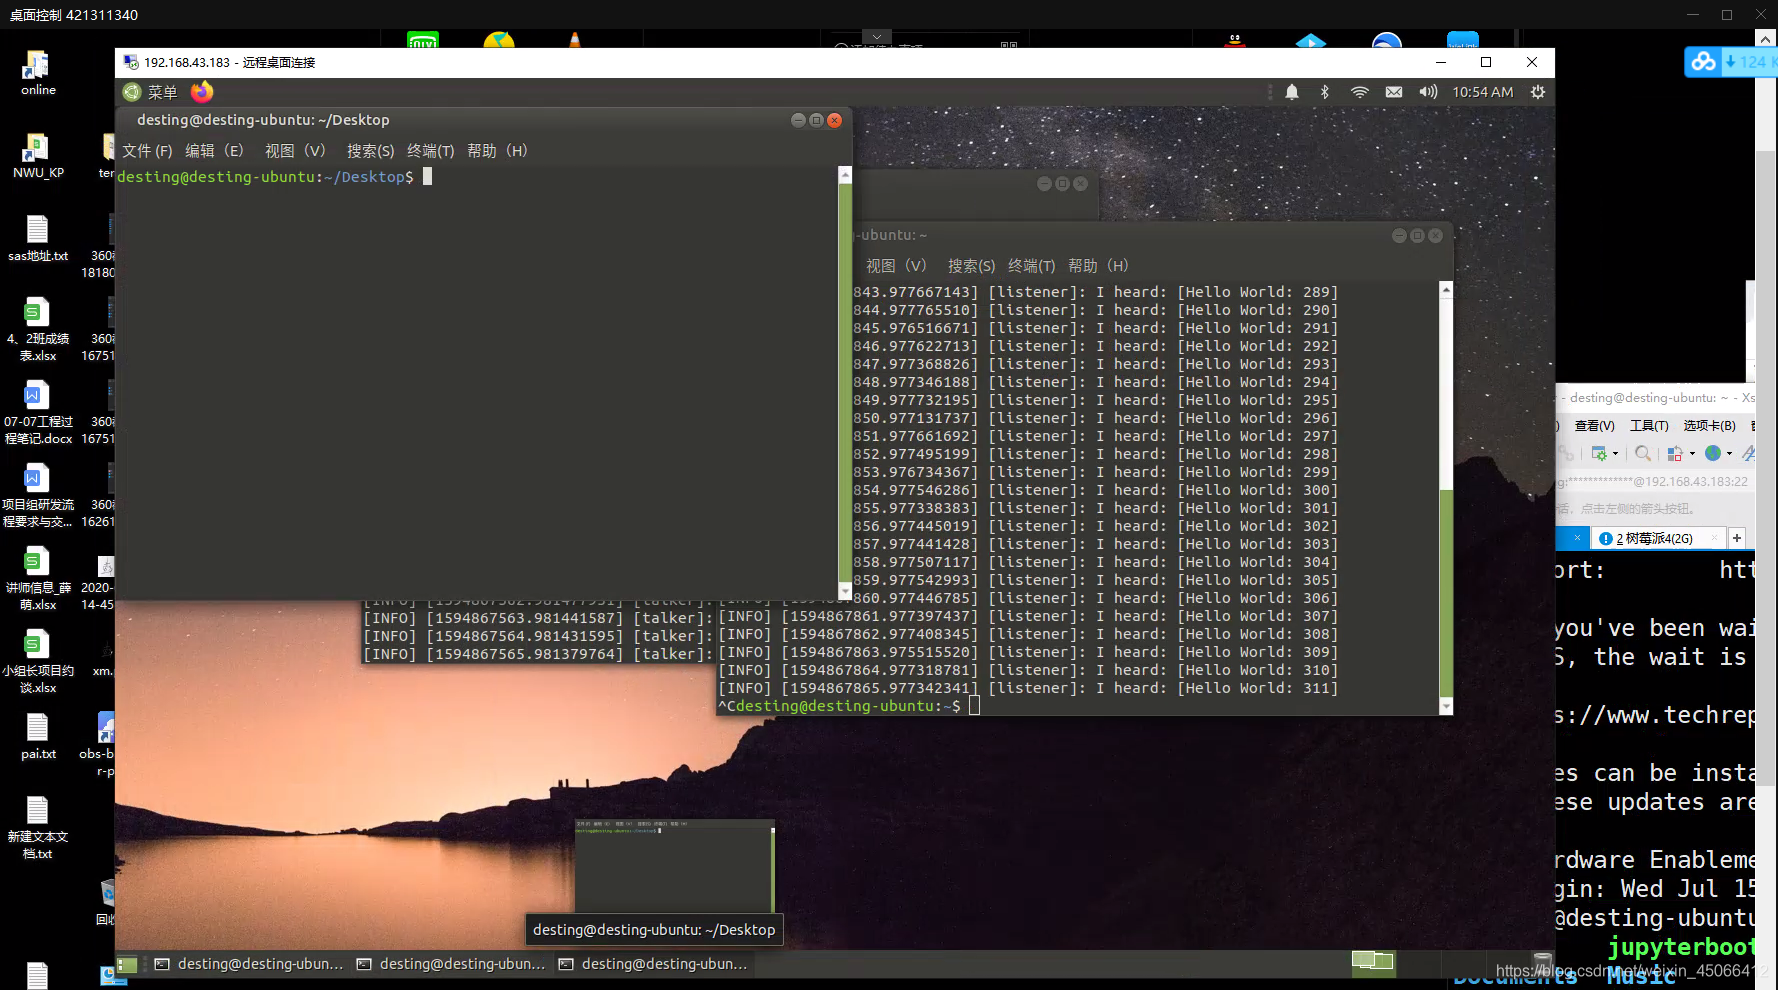
Task: Open 项目组研发流程要求与交 desktop document
Action: (38, 497)
